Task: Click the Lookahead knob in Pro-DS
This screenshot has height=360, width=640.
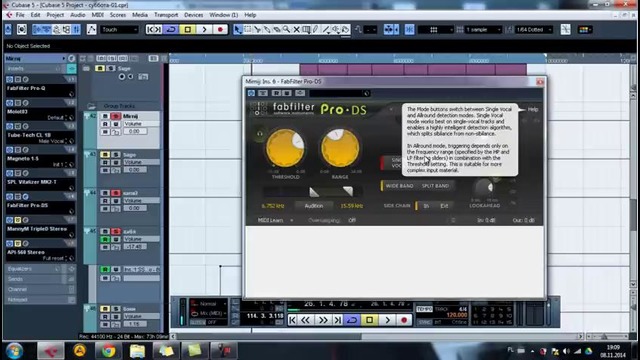Action: coord(484,188)
